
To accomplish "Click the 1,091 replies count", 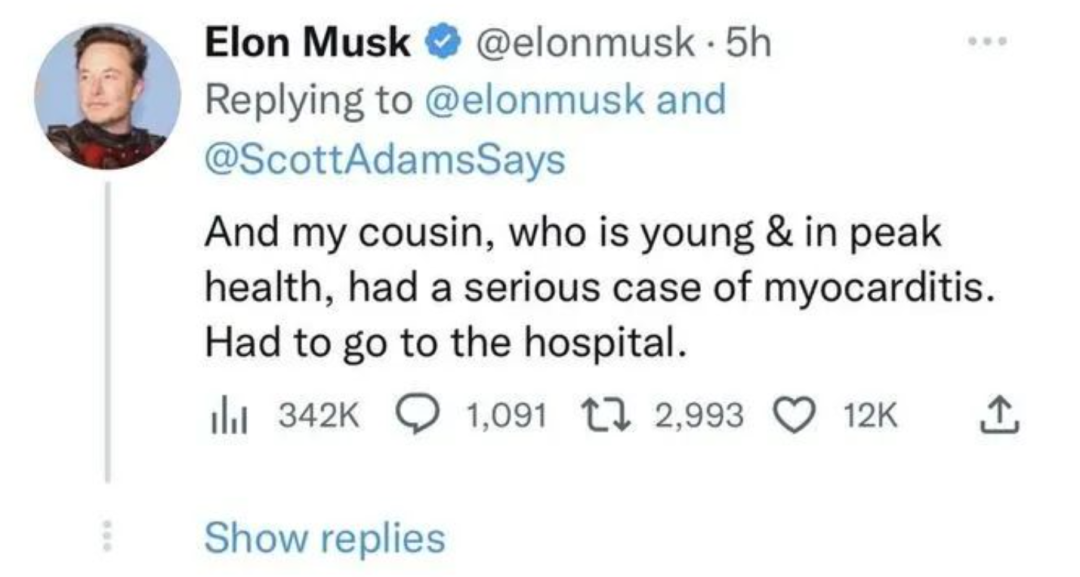I will 507,413.
